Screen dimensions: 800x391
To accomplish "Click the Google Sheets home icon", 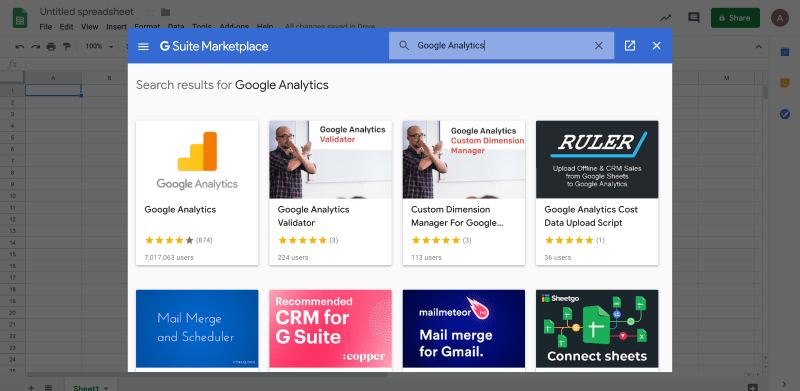I will [20, 18].
